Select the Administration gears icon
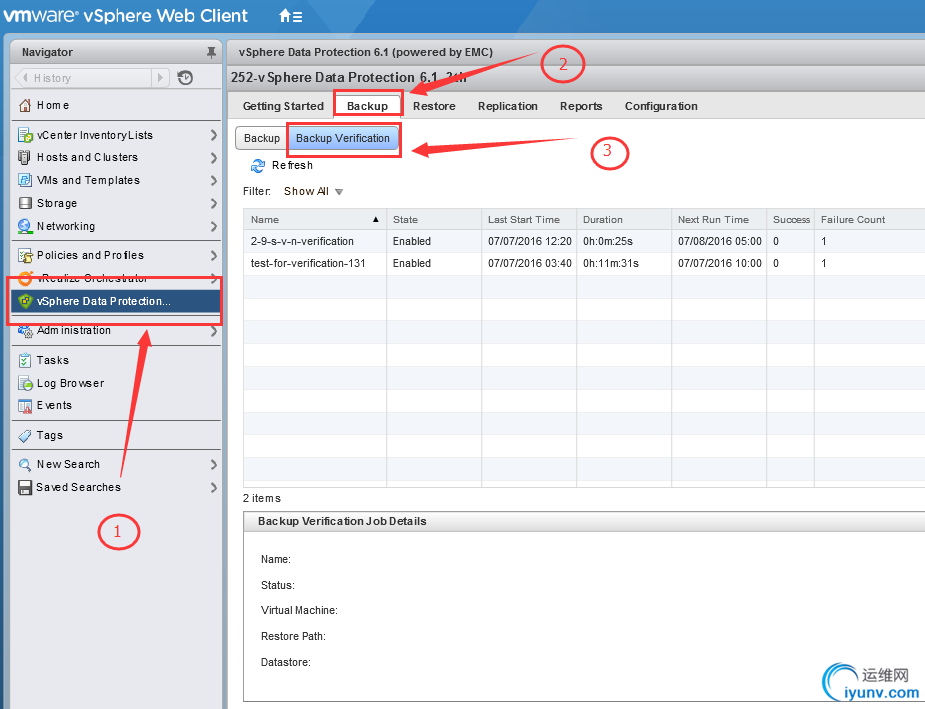Screen dimensions: 925x709 (25, 331)
